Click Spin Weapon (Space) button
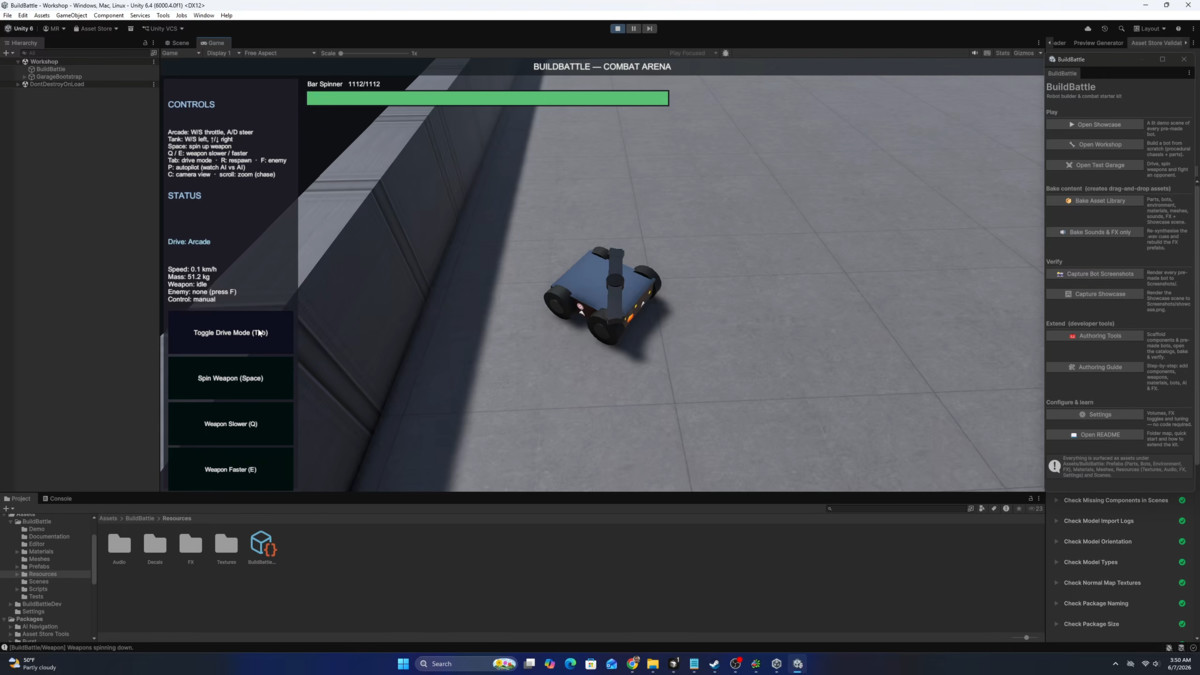The width and height of the screenshot is (1200, 675). (230, 378)
